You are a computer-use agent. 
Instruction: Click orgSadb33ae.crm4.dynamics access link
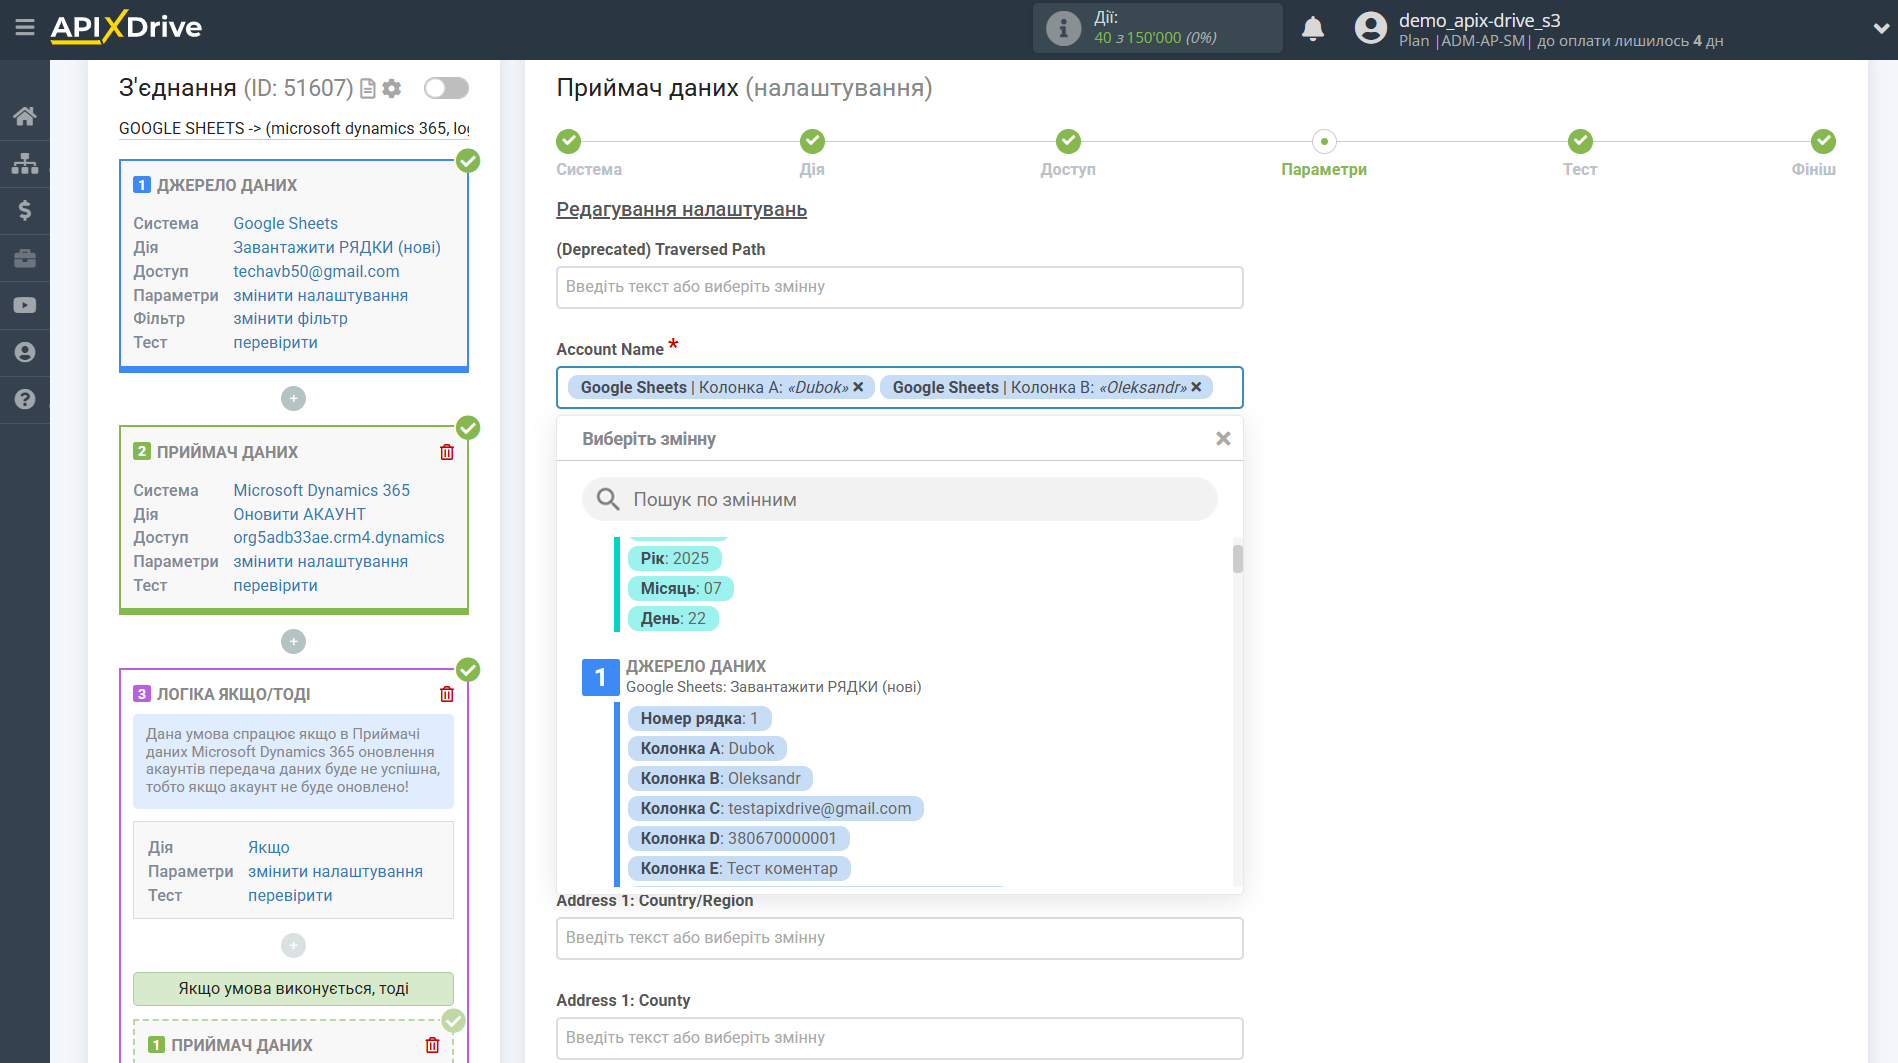pyautogui.click(x=338, y=537)
